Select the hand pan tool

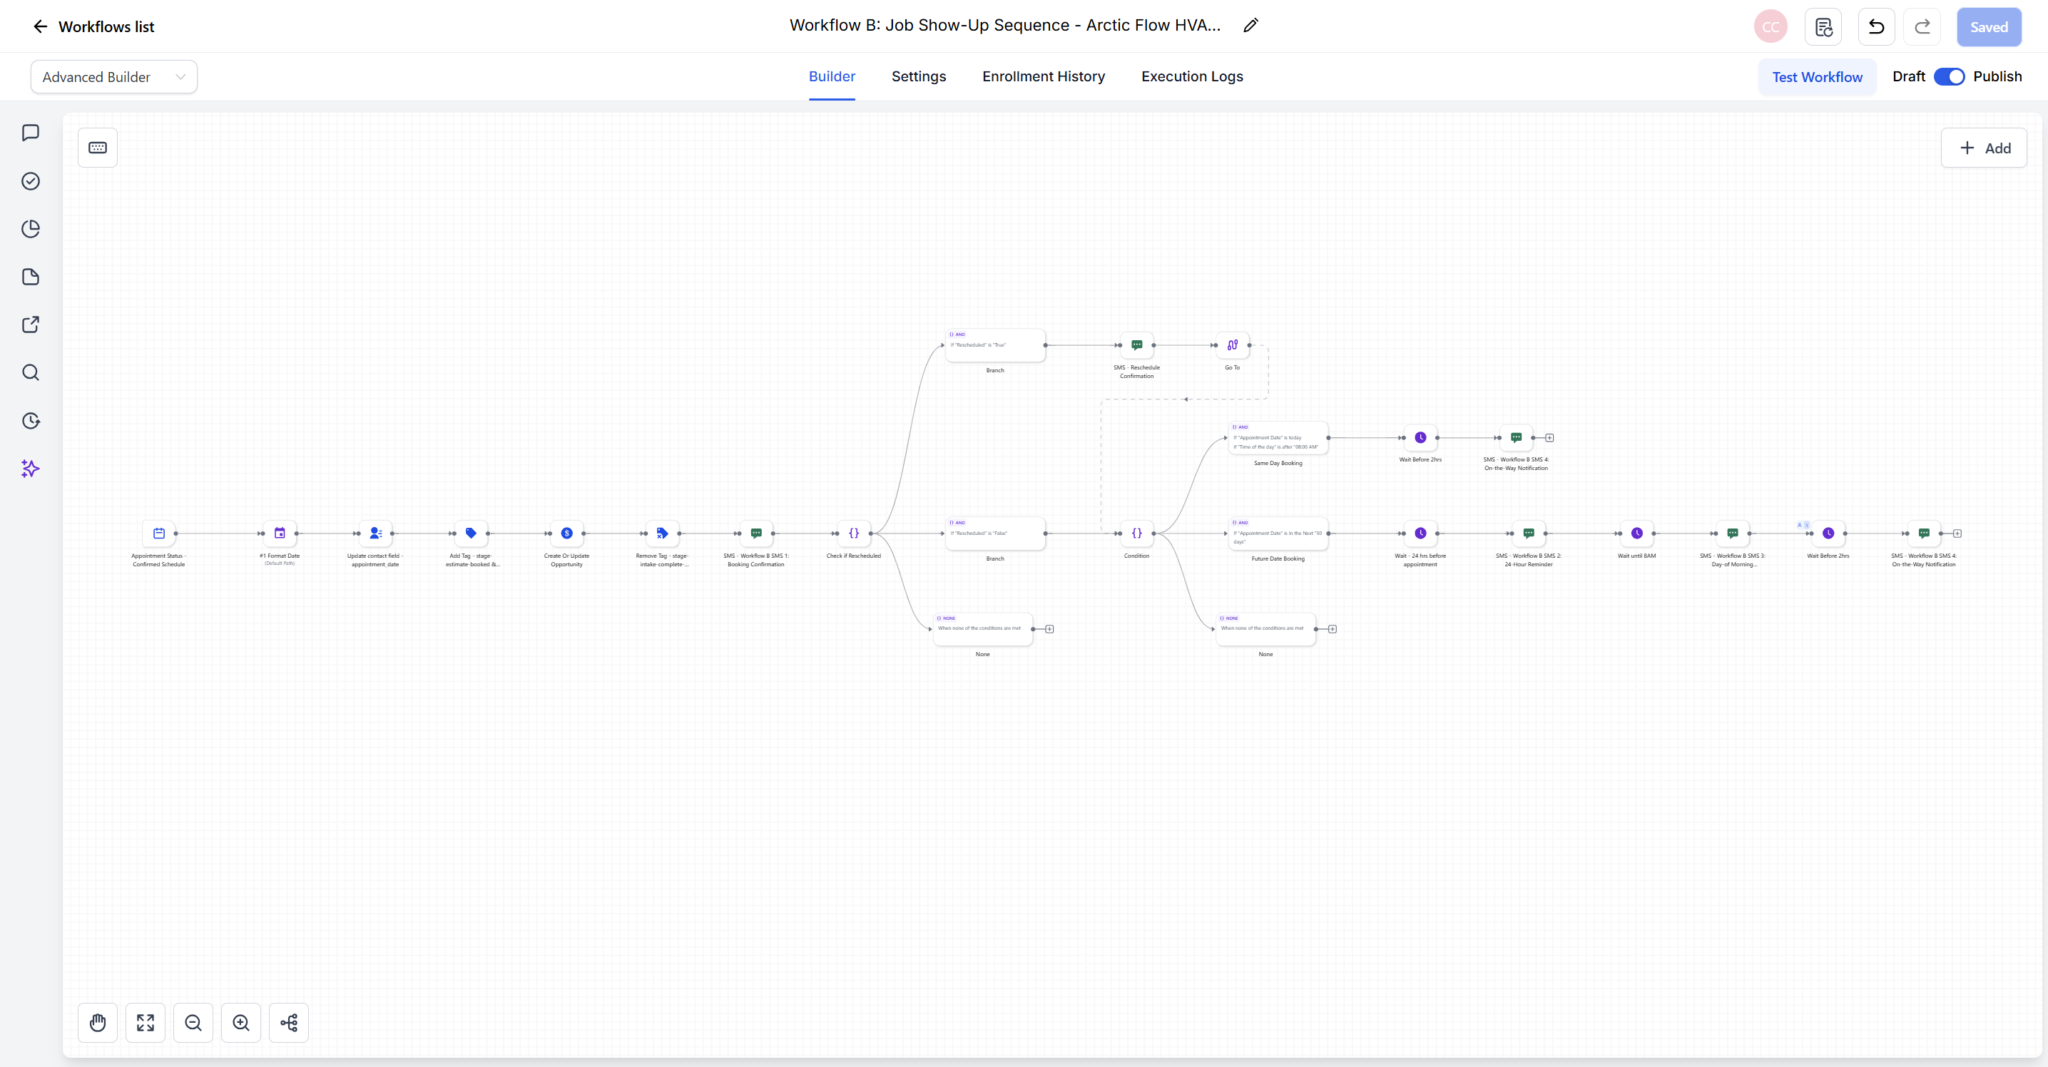click(98, 1023)
